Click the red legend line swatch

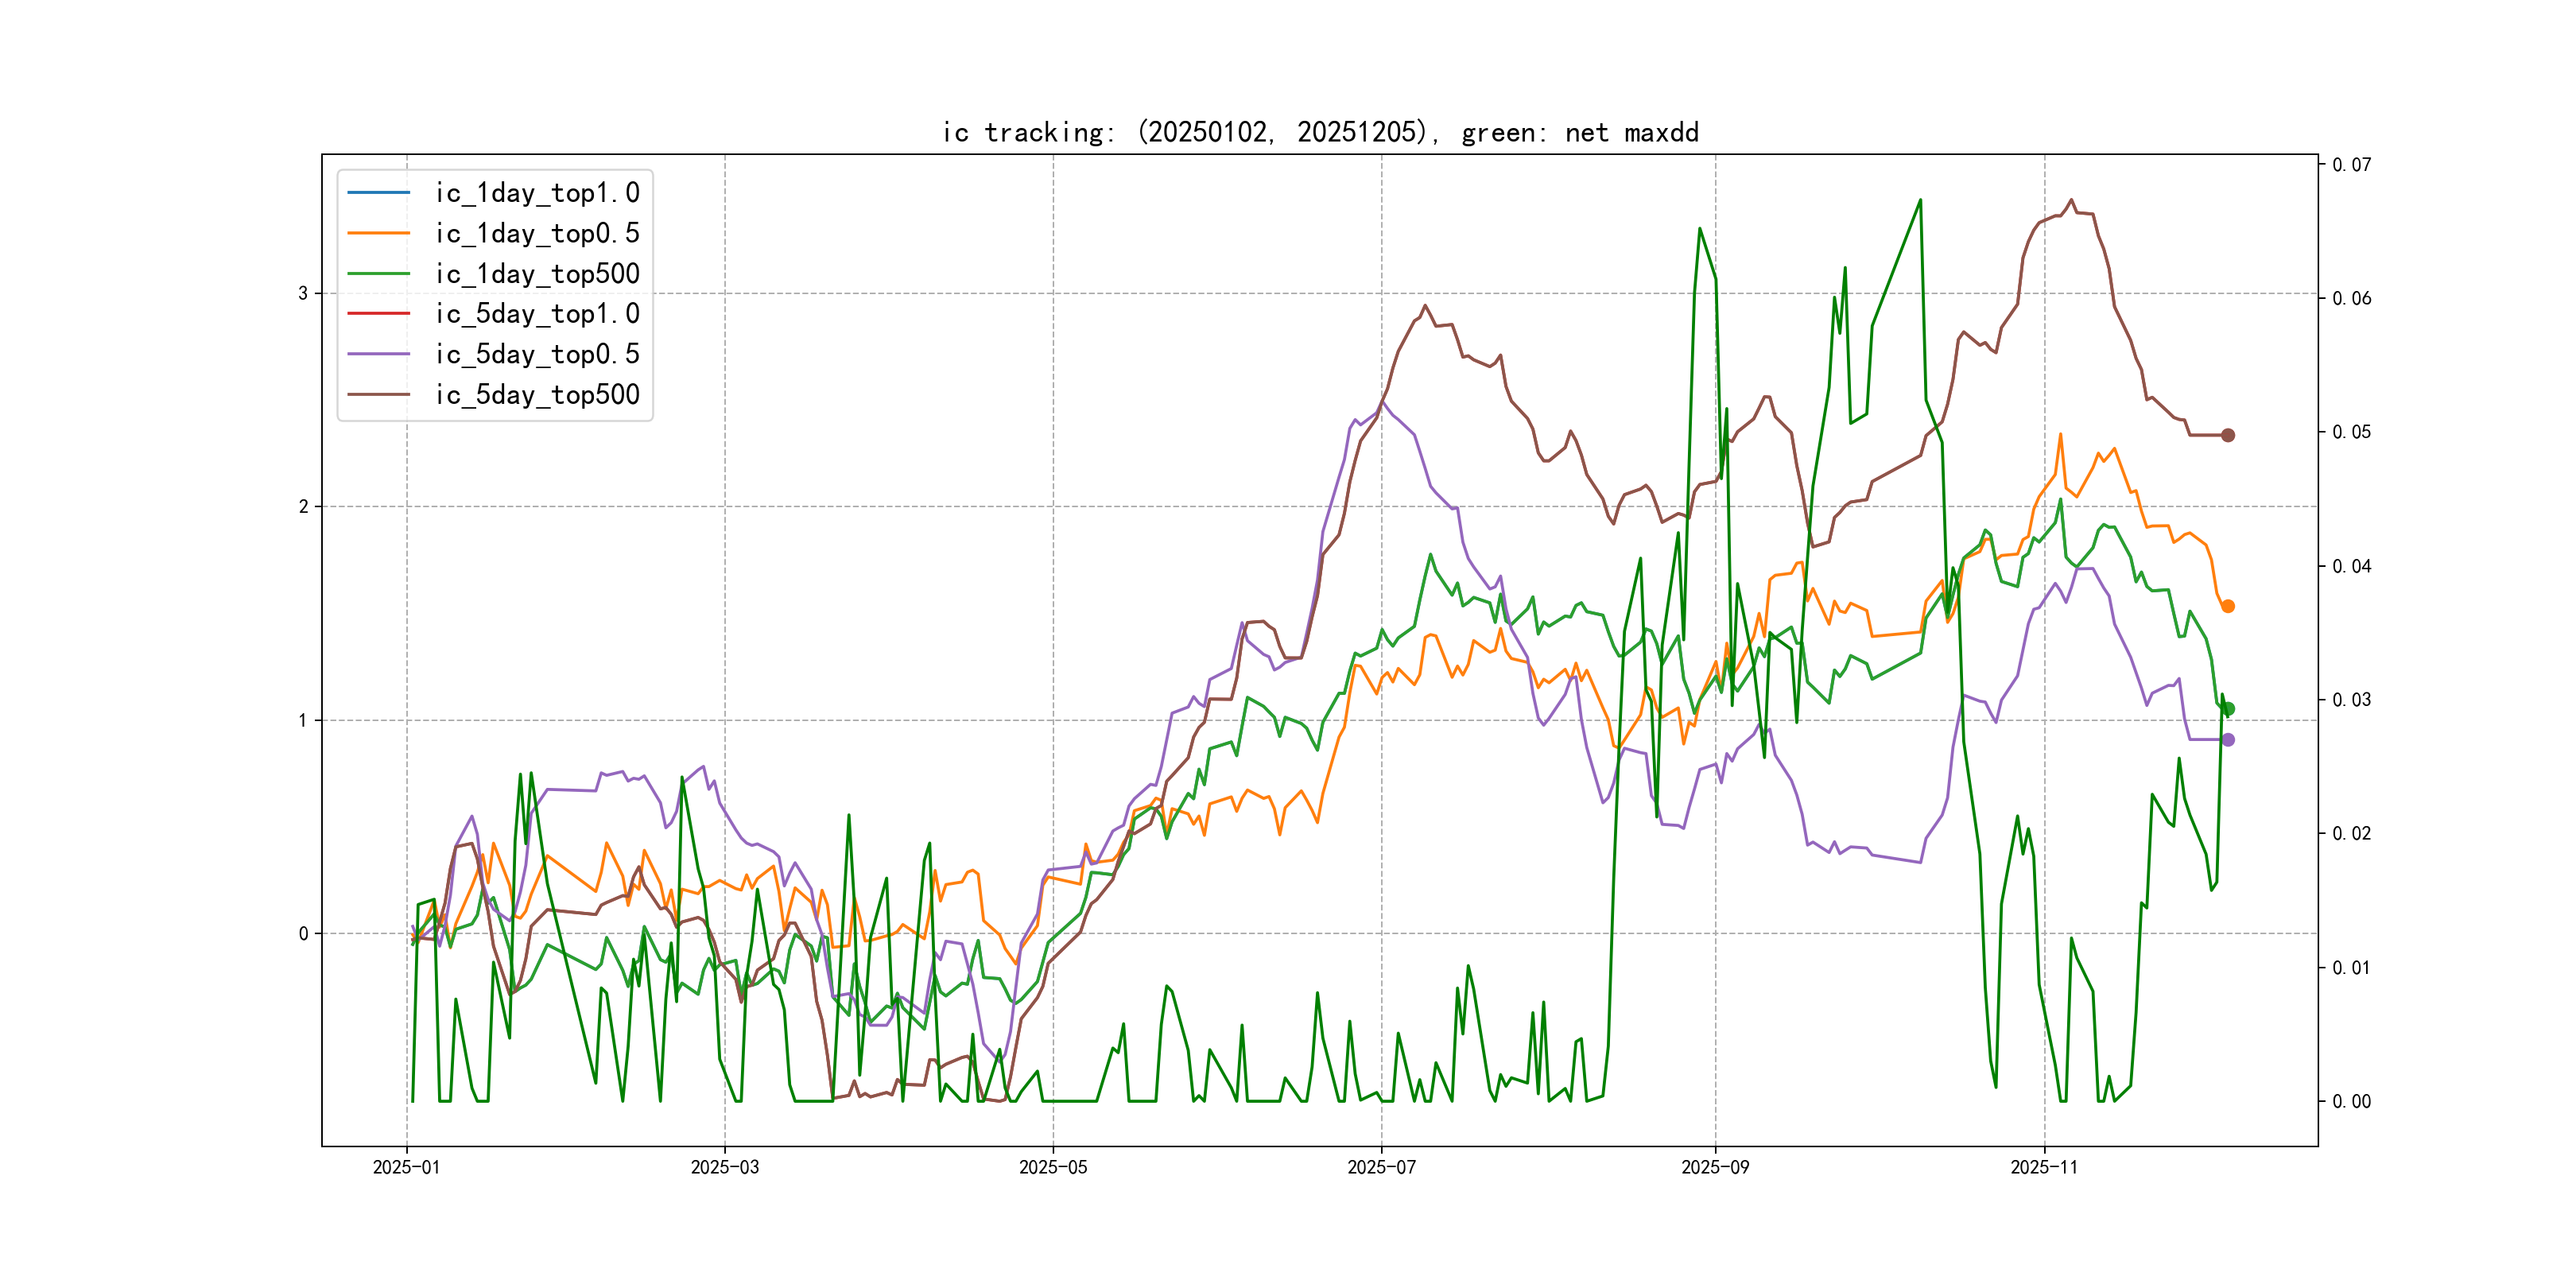point(378,314)
